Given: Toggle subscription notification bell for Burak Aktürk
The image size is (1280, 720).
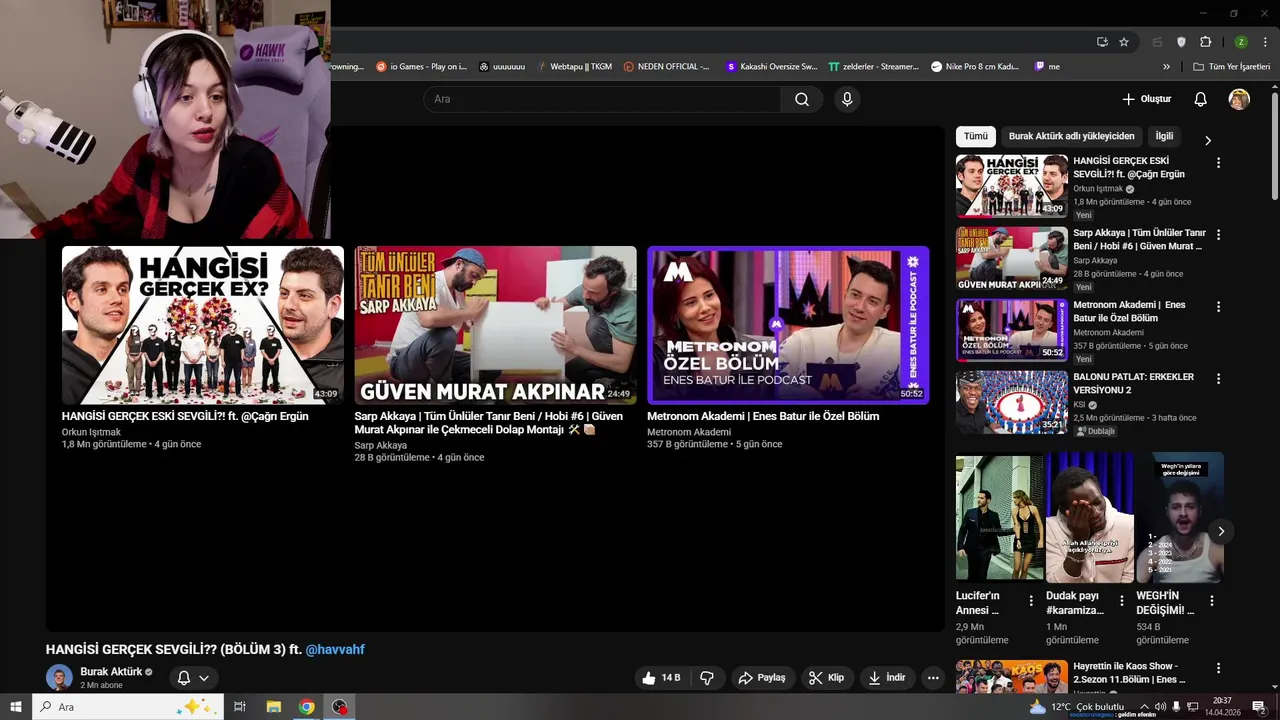Looking at the screenshot, I should 193,678.
